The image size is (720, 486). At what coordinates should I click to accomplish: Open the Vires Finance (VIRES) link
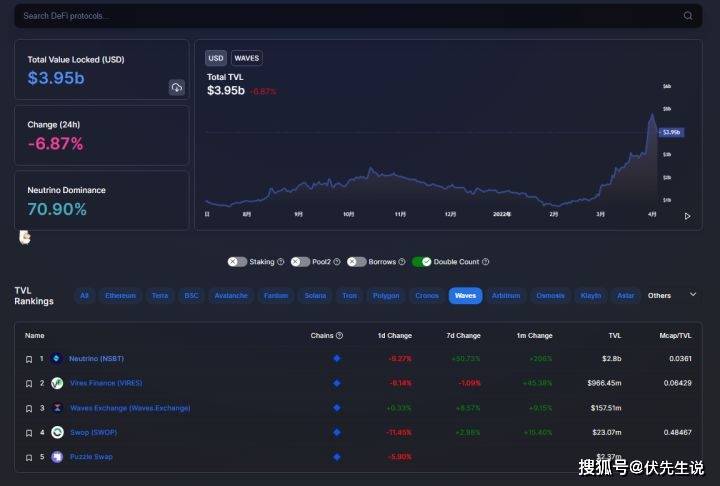point(106,383)
